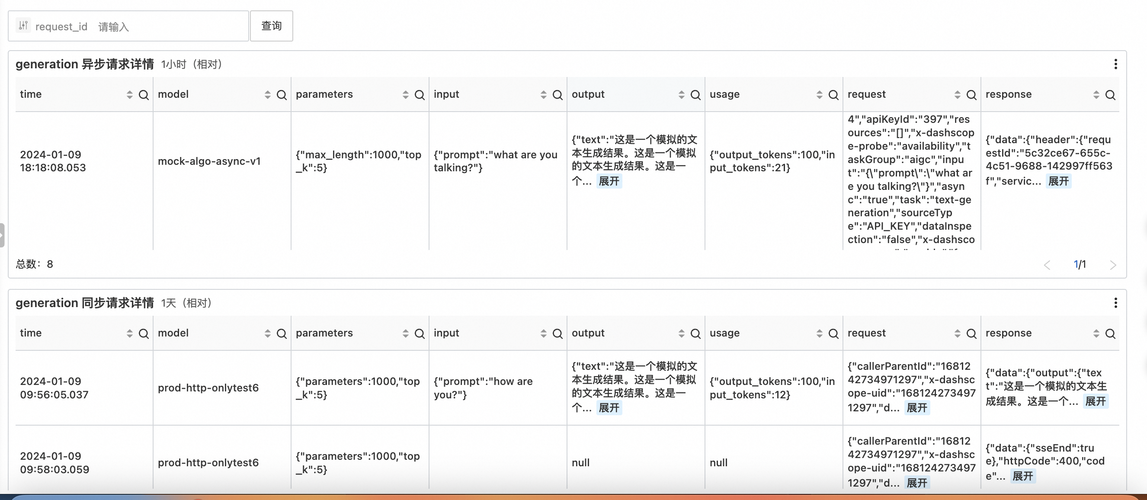Open the sync panel three-dot menu
This screenshot has width=1147, height=500.
1116,303
